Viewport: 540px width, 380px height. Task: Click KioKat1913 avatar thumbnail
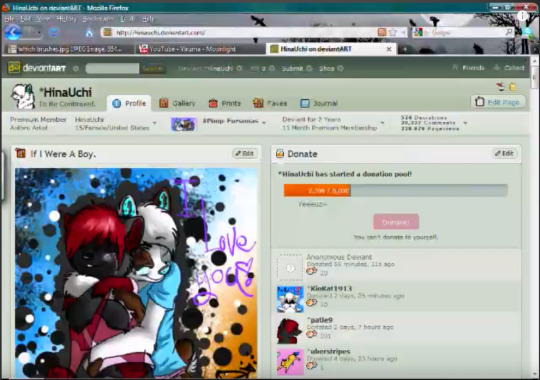(290, 299)
